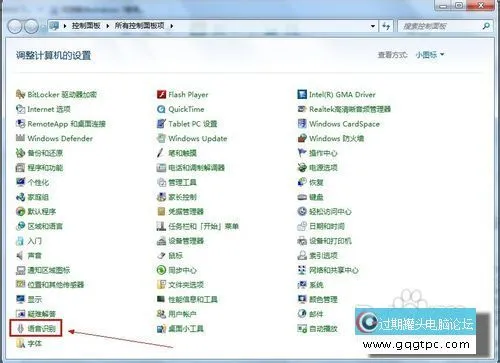The width and height of the screenshot is (500, 363).
Task: Open 鼠标 settings
Action: (x=170, y=255)
